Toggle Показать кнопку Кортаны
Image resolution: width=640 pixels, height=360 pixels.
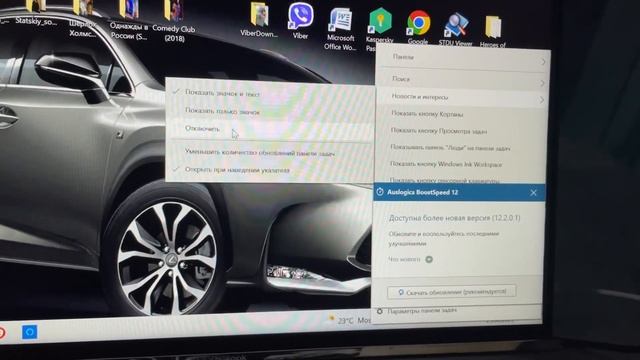point(462,114)
